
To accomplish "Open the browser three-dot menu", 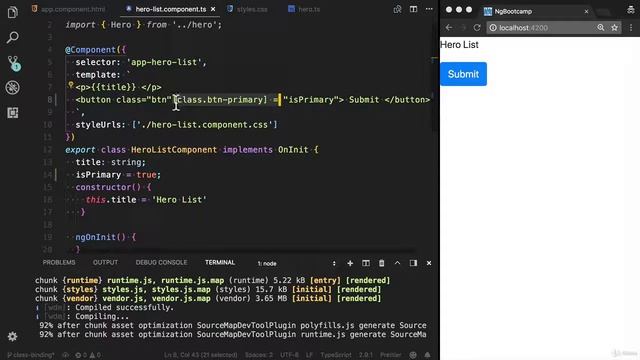I will click(x=631, y=28).
